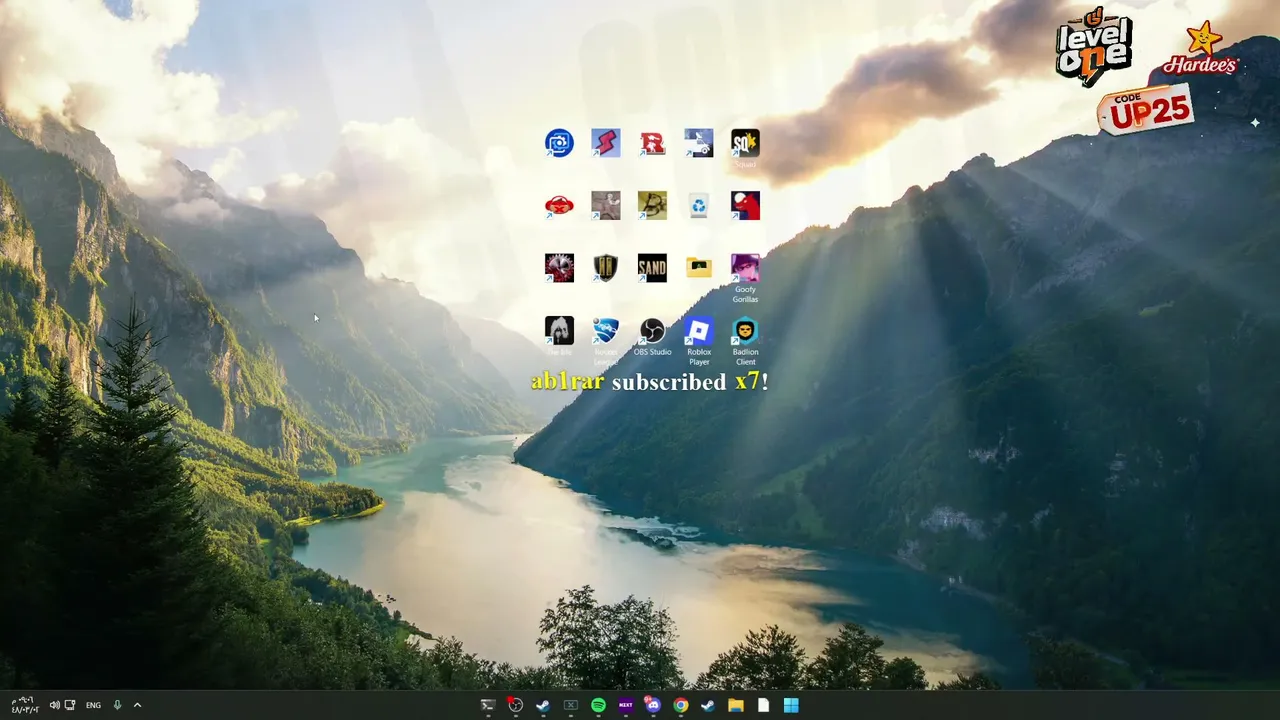1280x720 pixels.
Task: Open the blank document icon in taskbar
Action: point(763,705)
